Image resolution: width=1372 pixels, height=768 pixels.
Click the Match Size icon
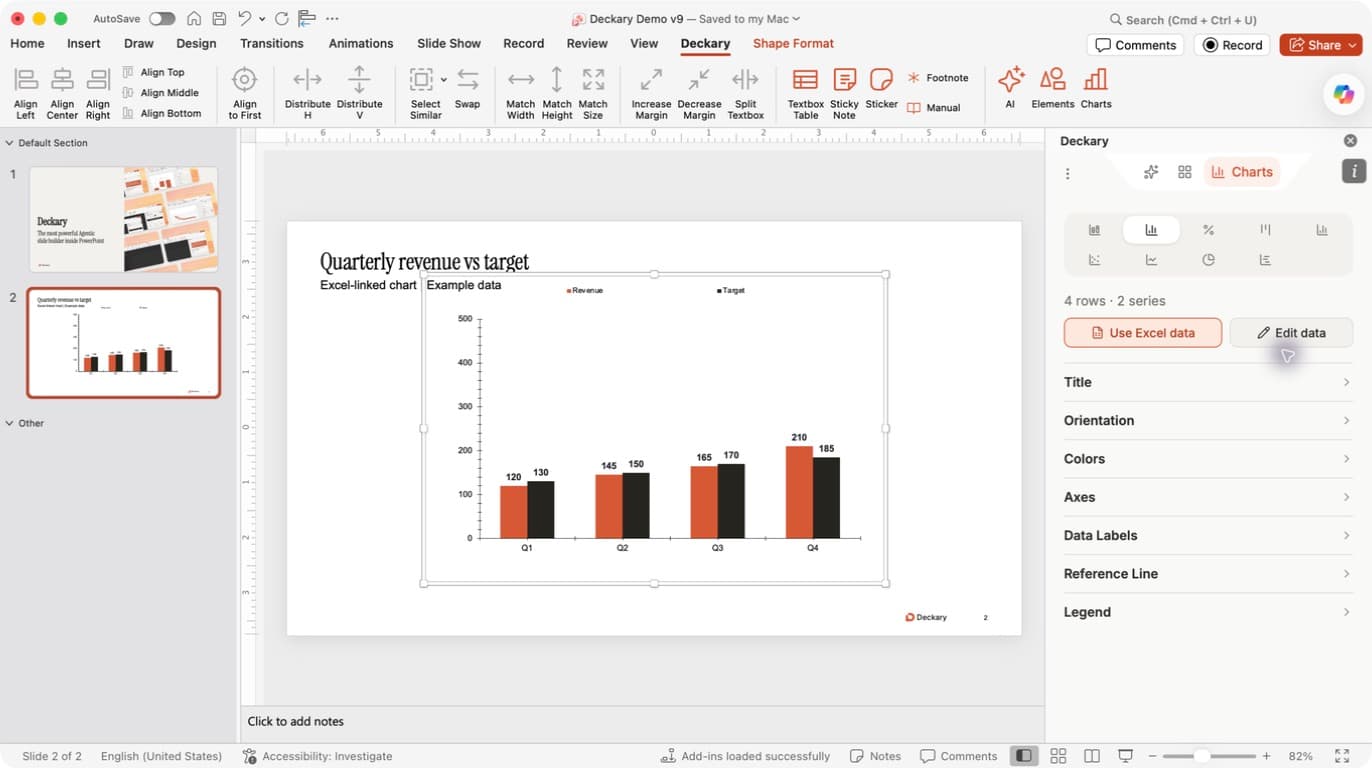coord(593,93)
